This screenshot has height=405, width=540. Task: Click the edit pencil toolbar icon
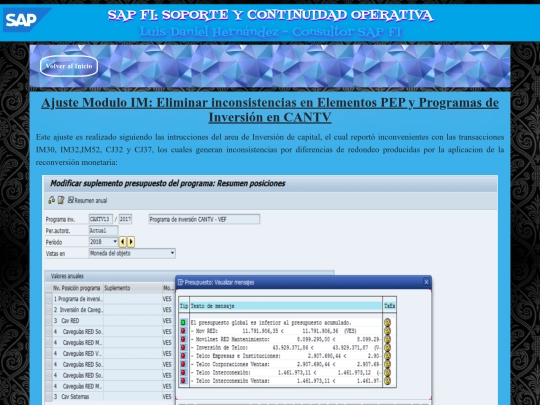pos(61,200)
